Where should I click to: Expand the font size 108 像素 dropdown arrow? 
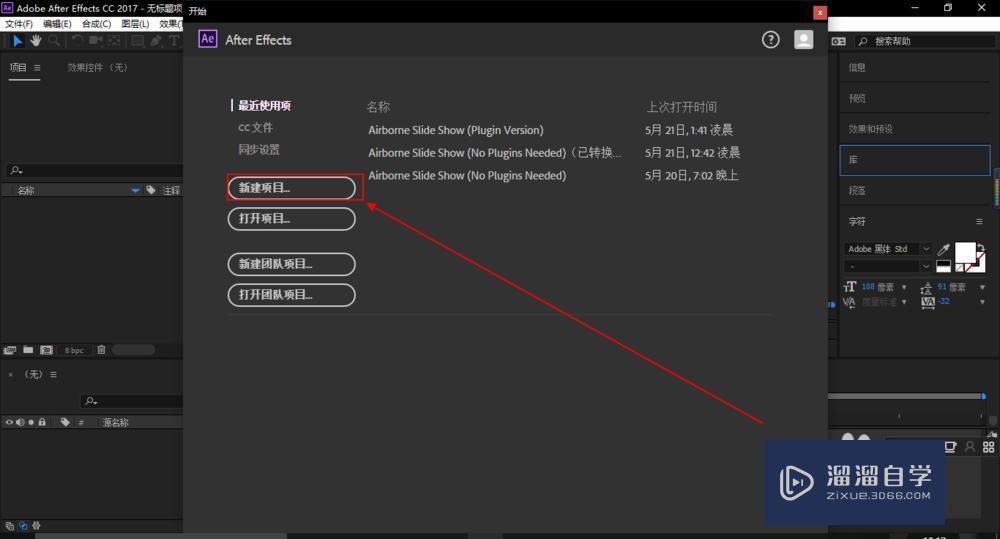click(x=904, y=287)
